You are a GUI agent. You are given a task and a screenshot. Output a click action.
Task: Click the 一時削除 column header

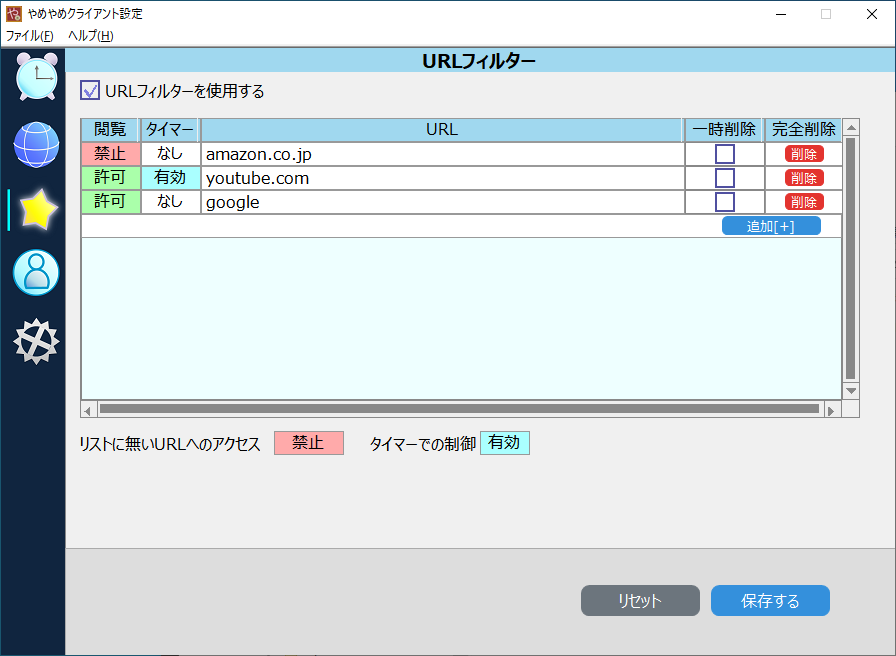pyautogui.click(x=725, y=130)
